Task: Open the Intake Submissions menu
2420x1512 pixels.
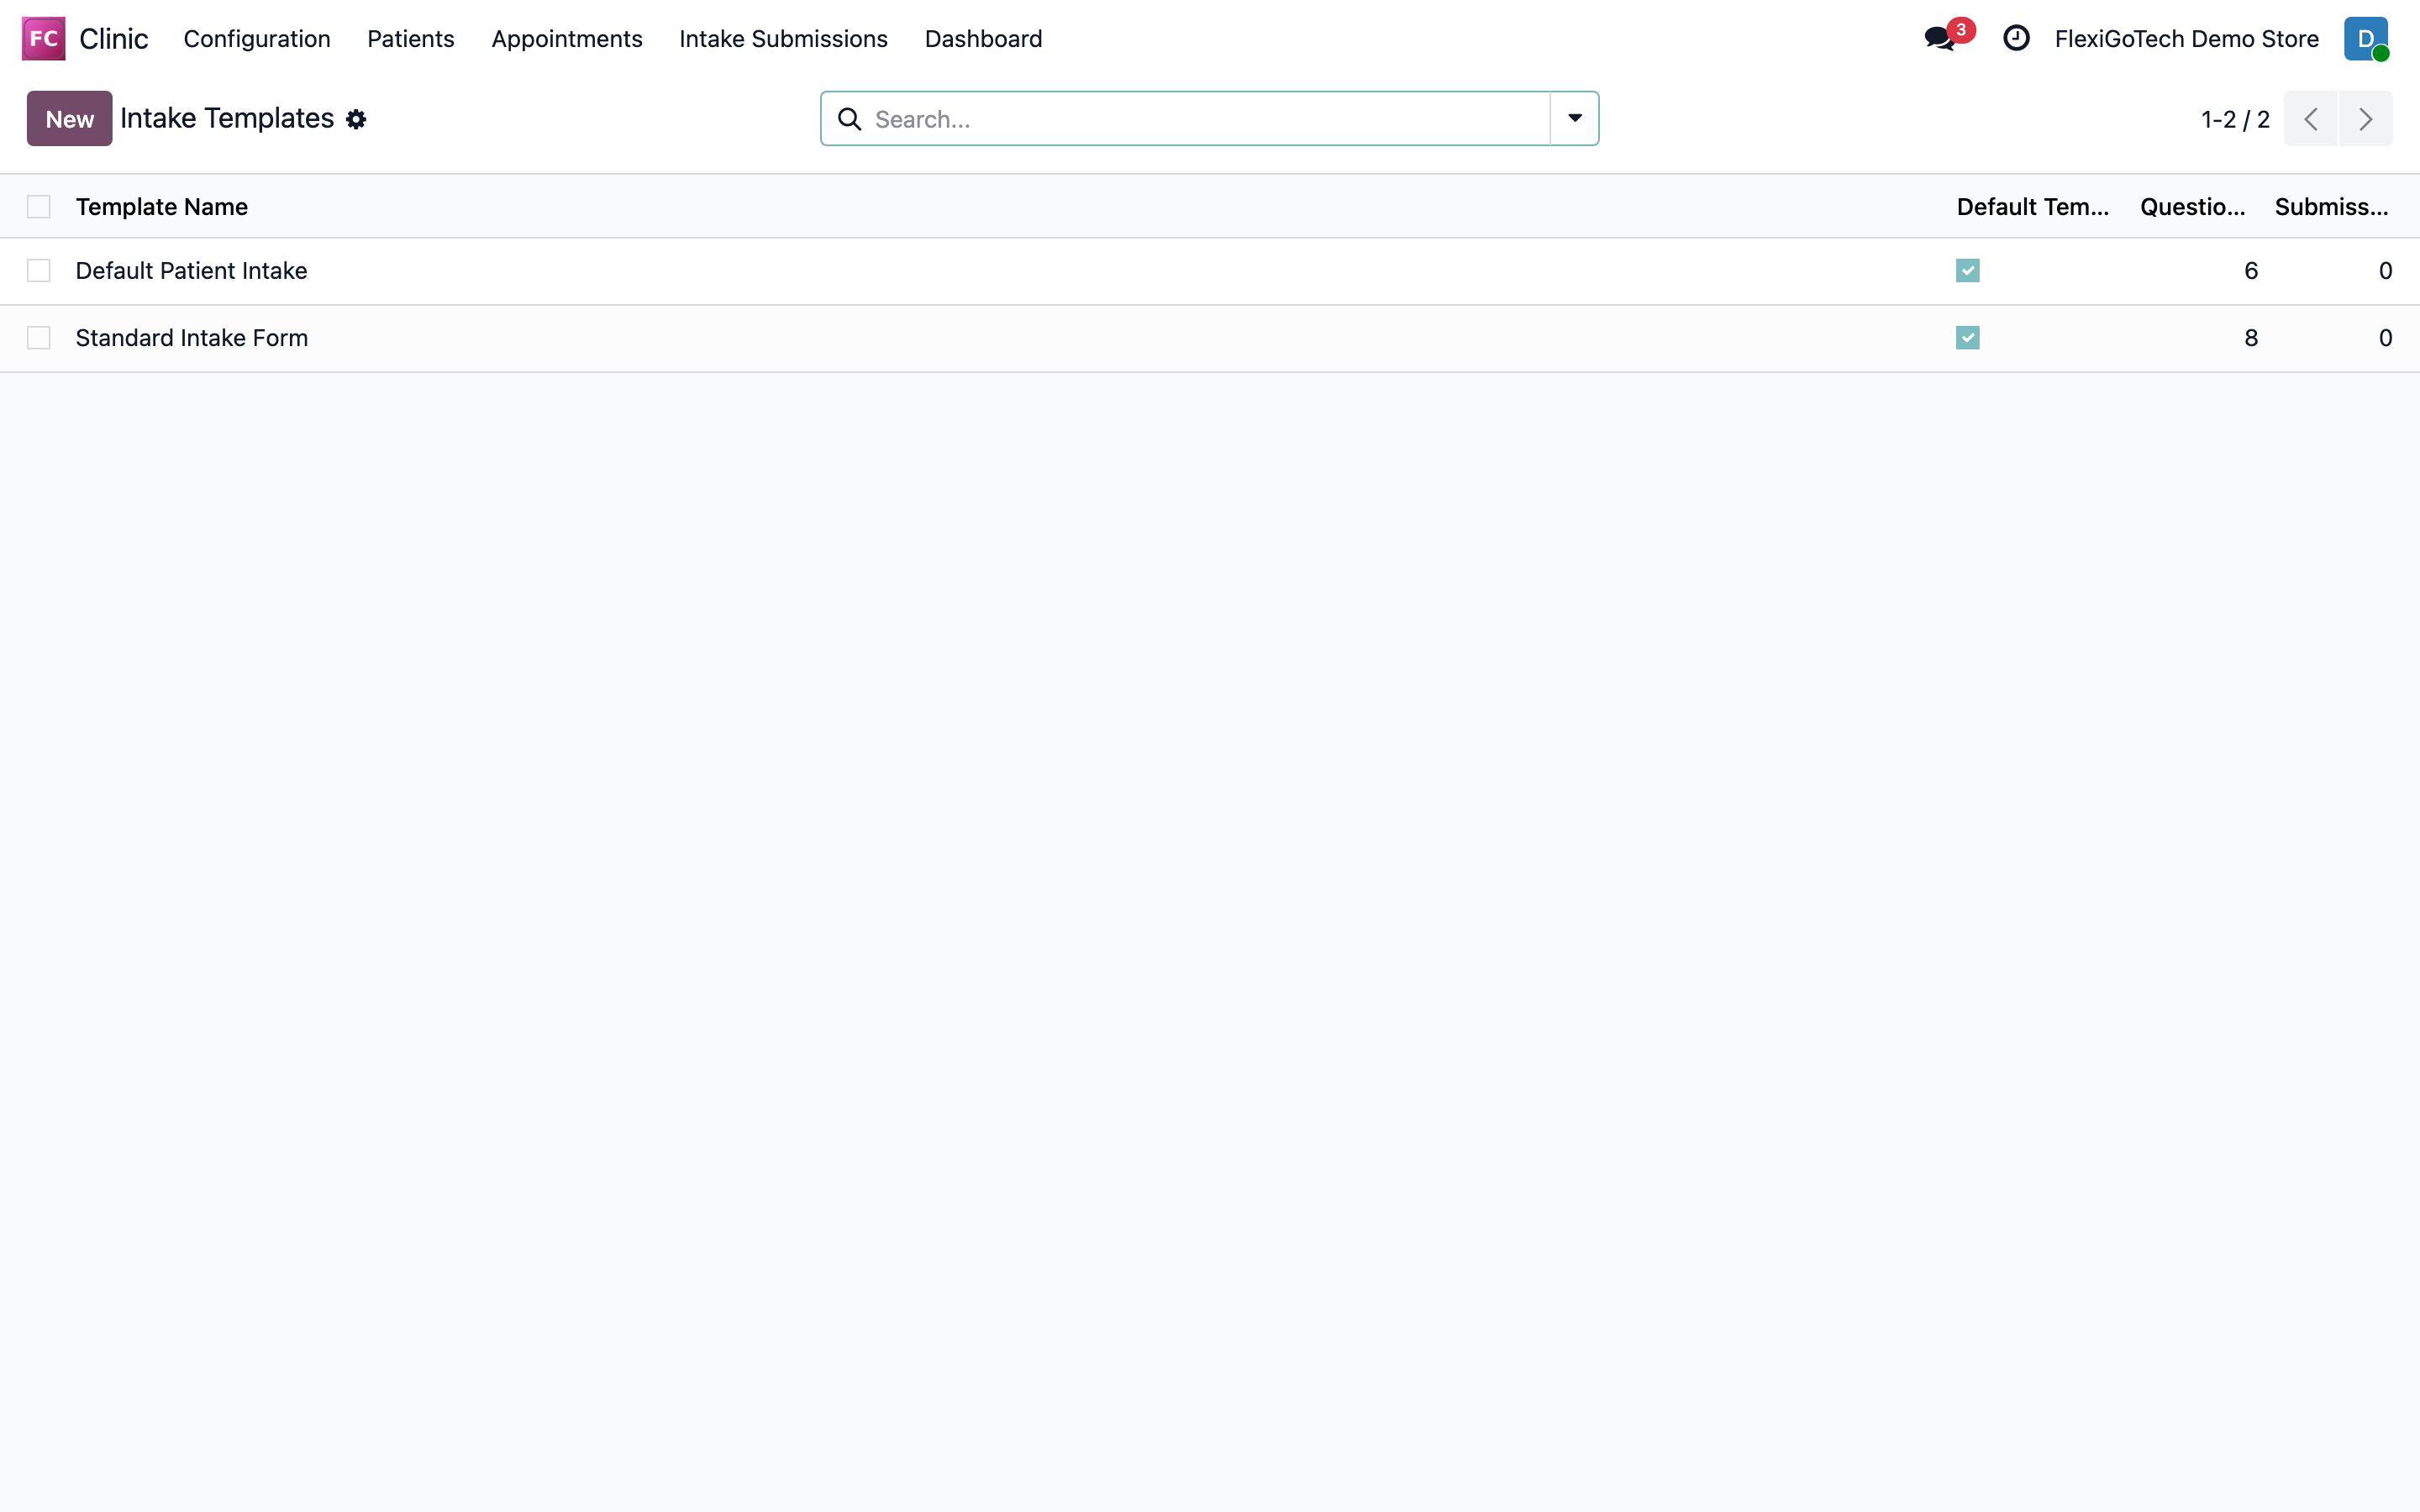Action: coord(783,38)
